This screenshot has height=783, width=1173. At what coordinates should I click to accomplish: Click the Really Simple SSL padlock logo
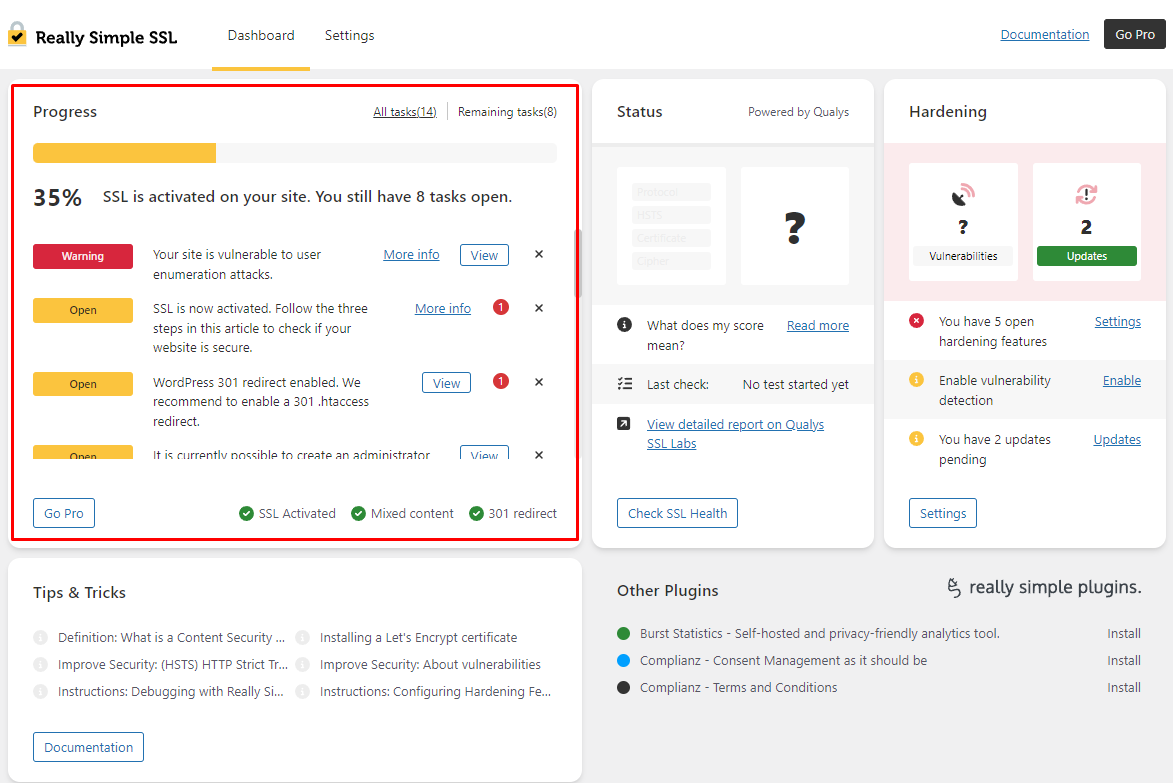pos(17,34)
